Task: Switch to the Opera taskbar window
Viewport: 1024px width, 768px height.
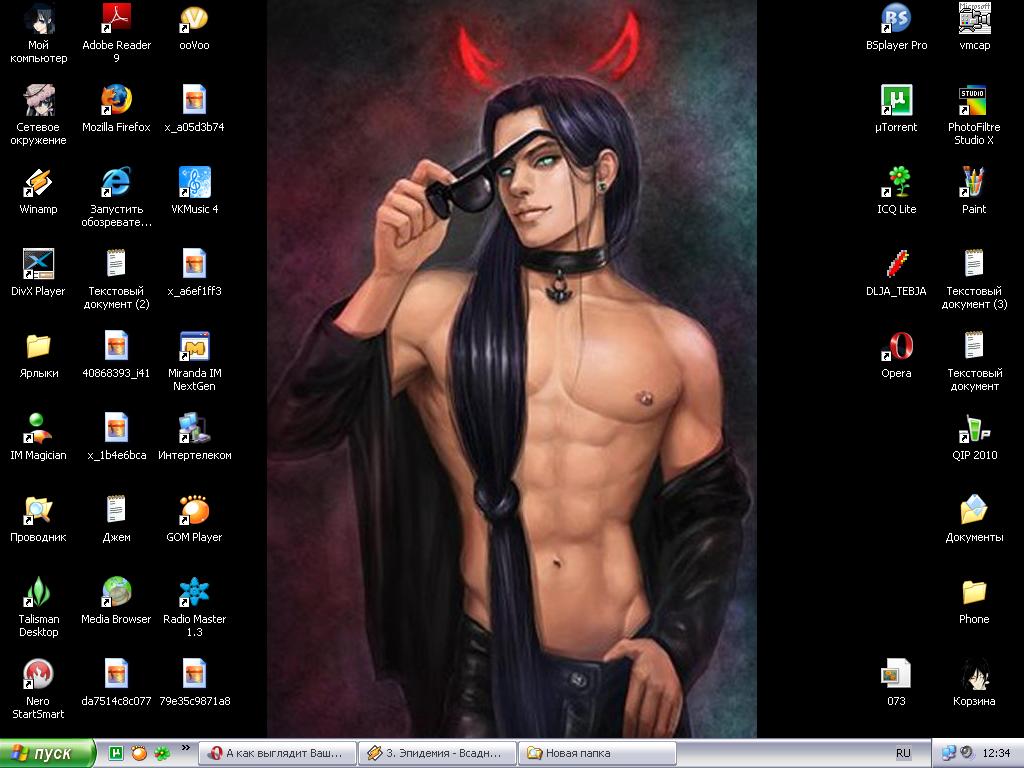Action: [277, 753]
